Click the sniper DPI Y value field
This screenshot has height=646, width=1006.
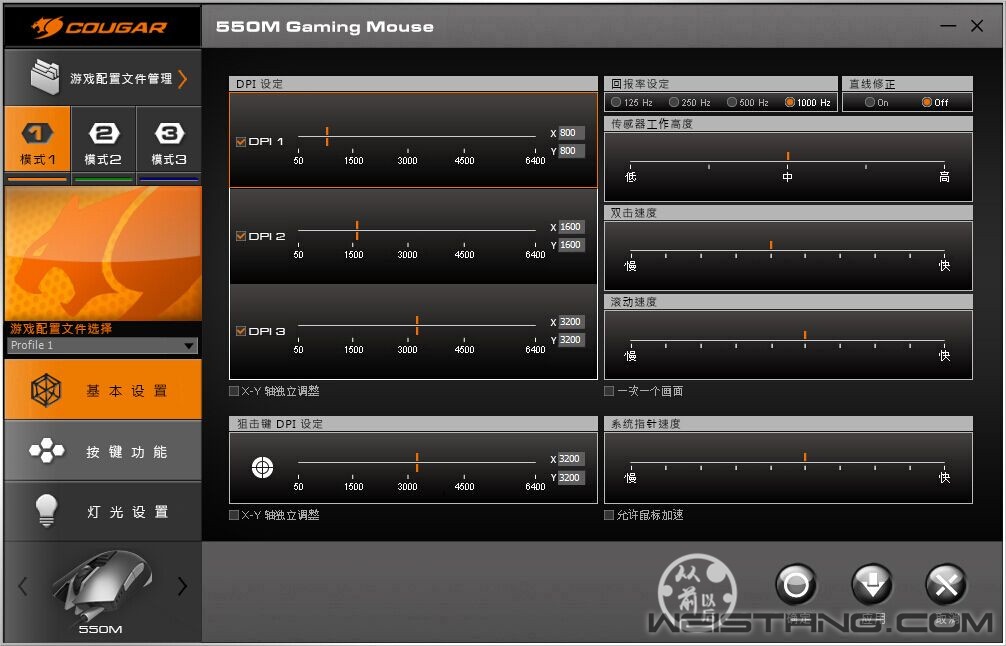571,477
